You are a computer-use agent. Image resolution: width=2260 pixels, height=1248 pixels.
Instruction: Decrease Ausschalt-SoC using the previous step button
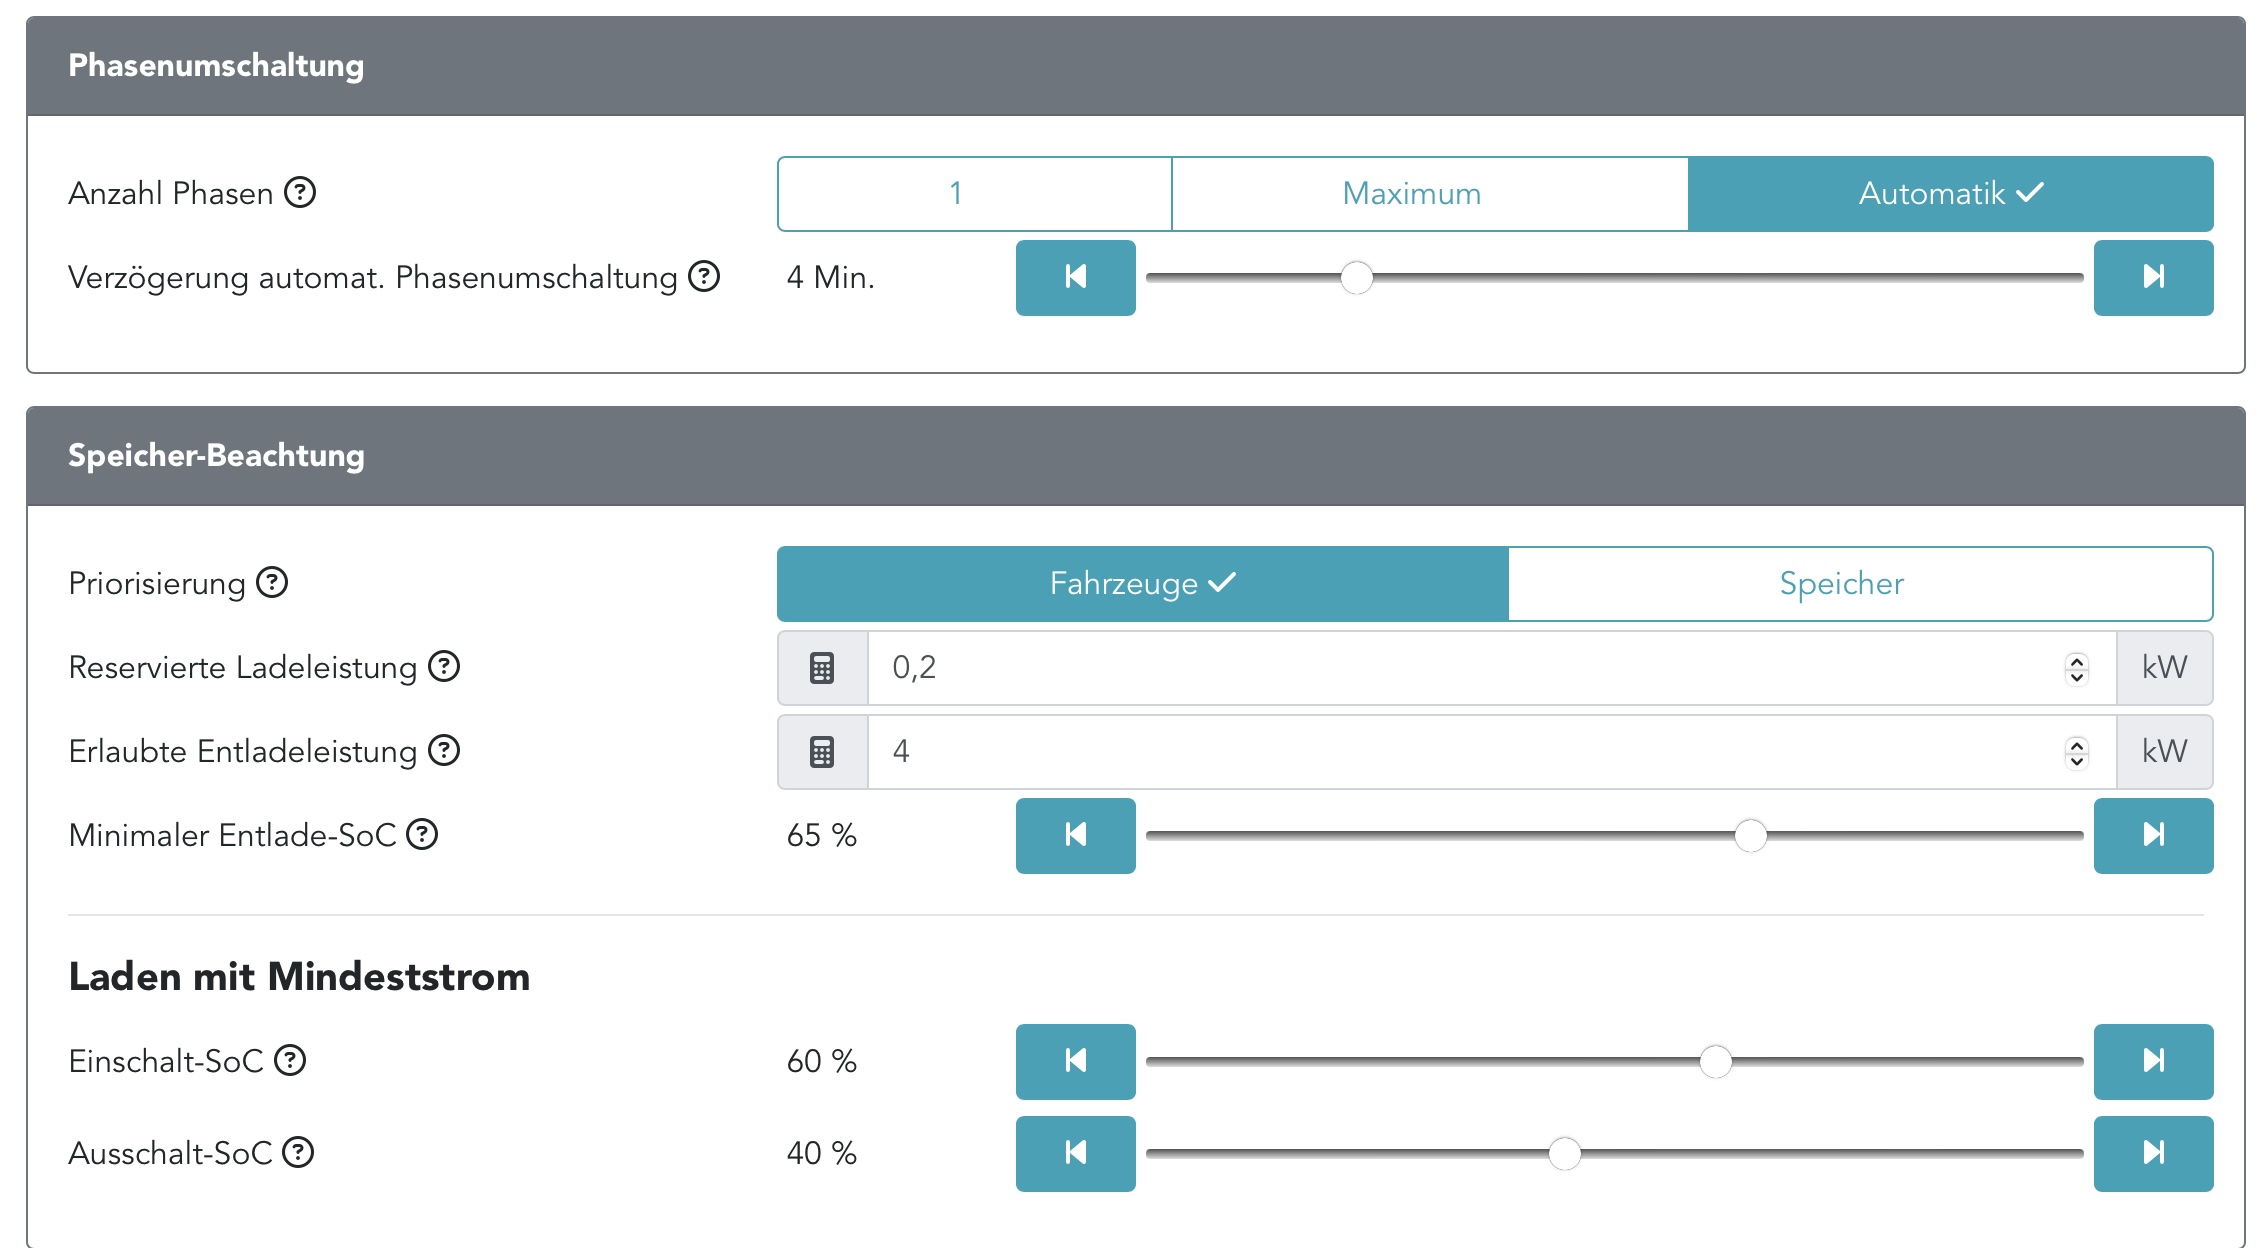(x=1075, y=1153)
